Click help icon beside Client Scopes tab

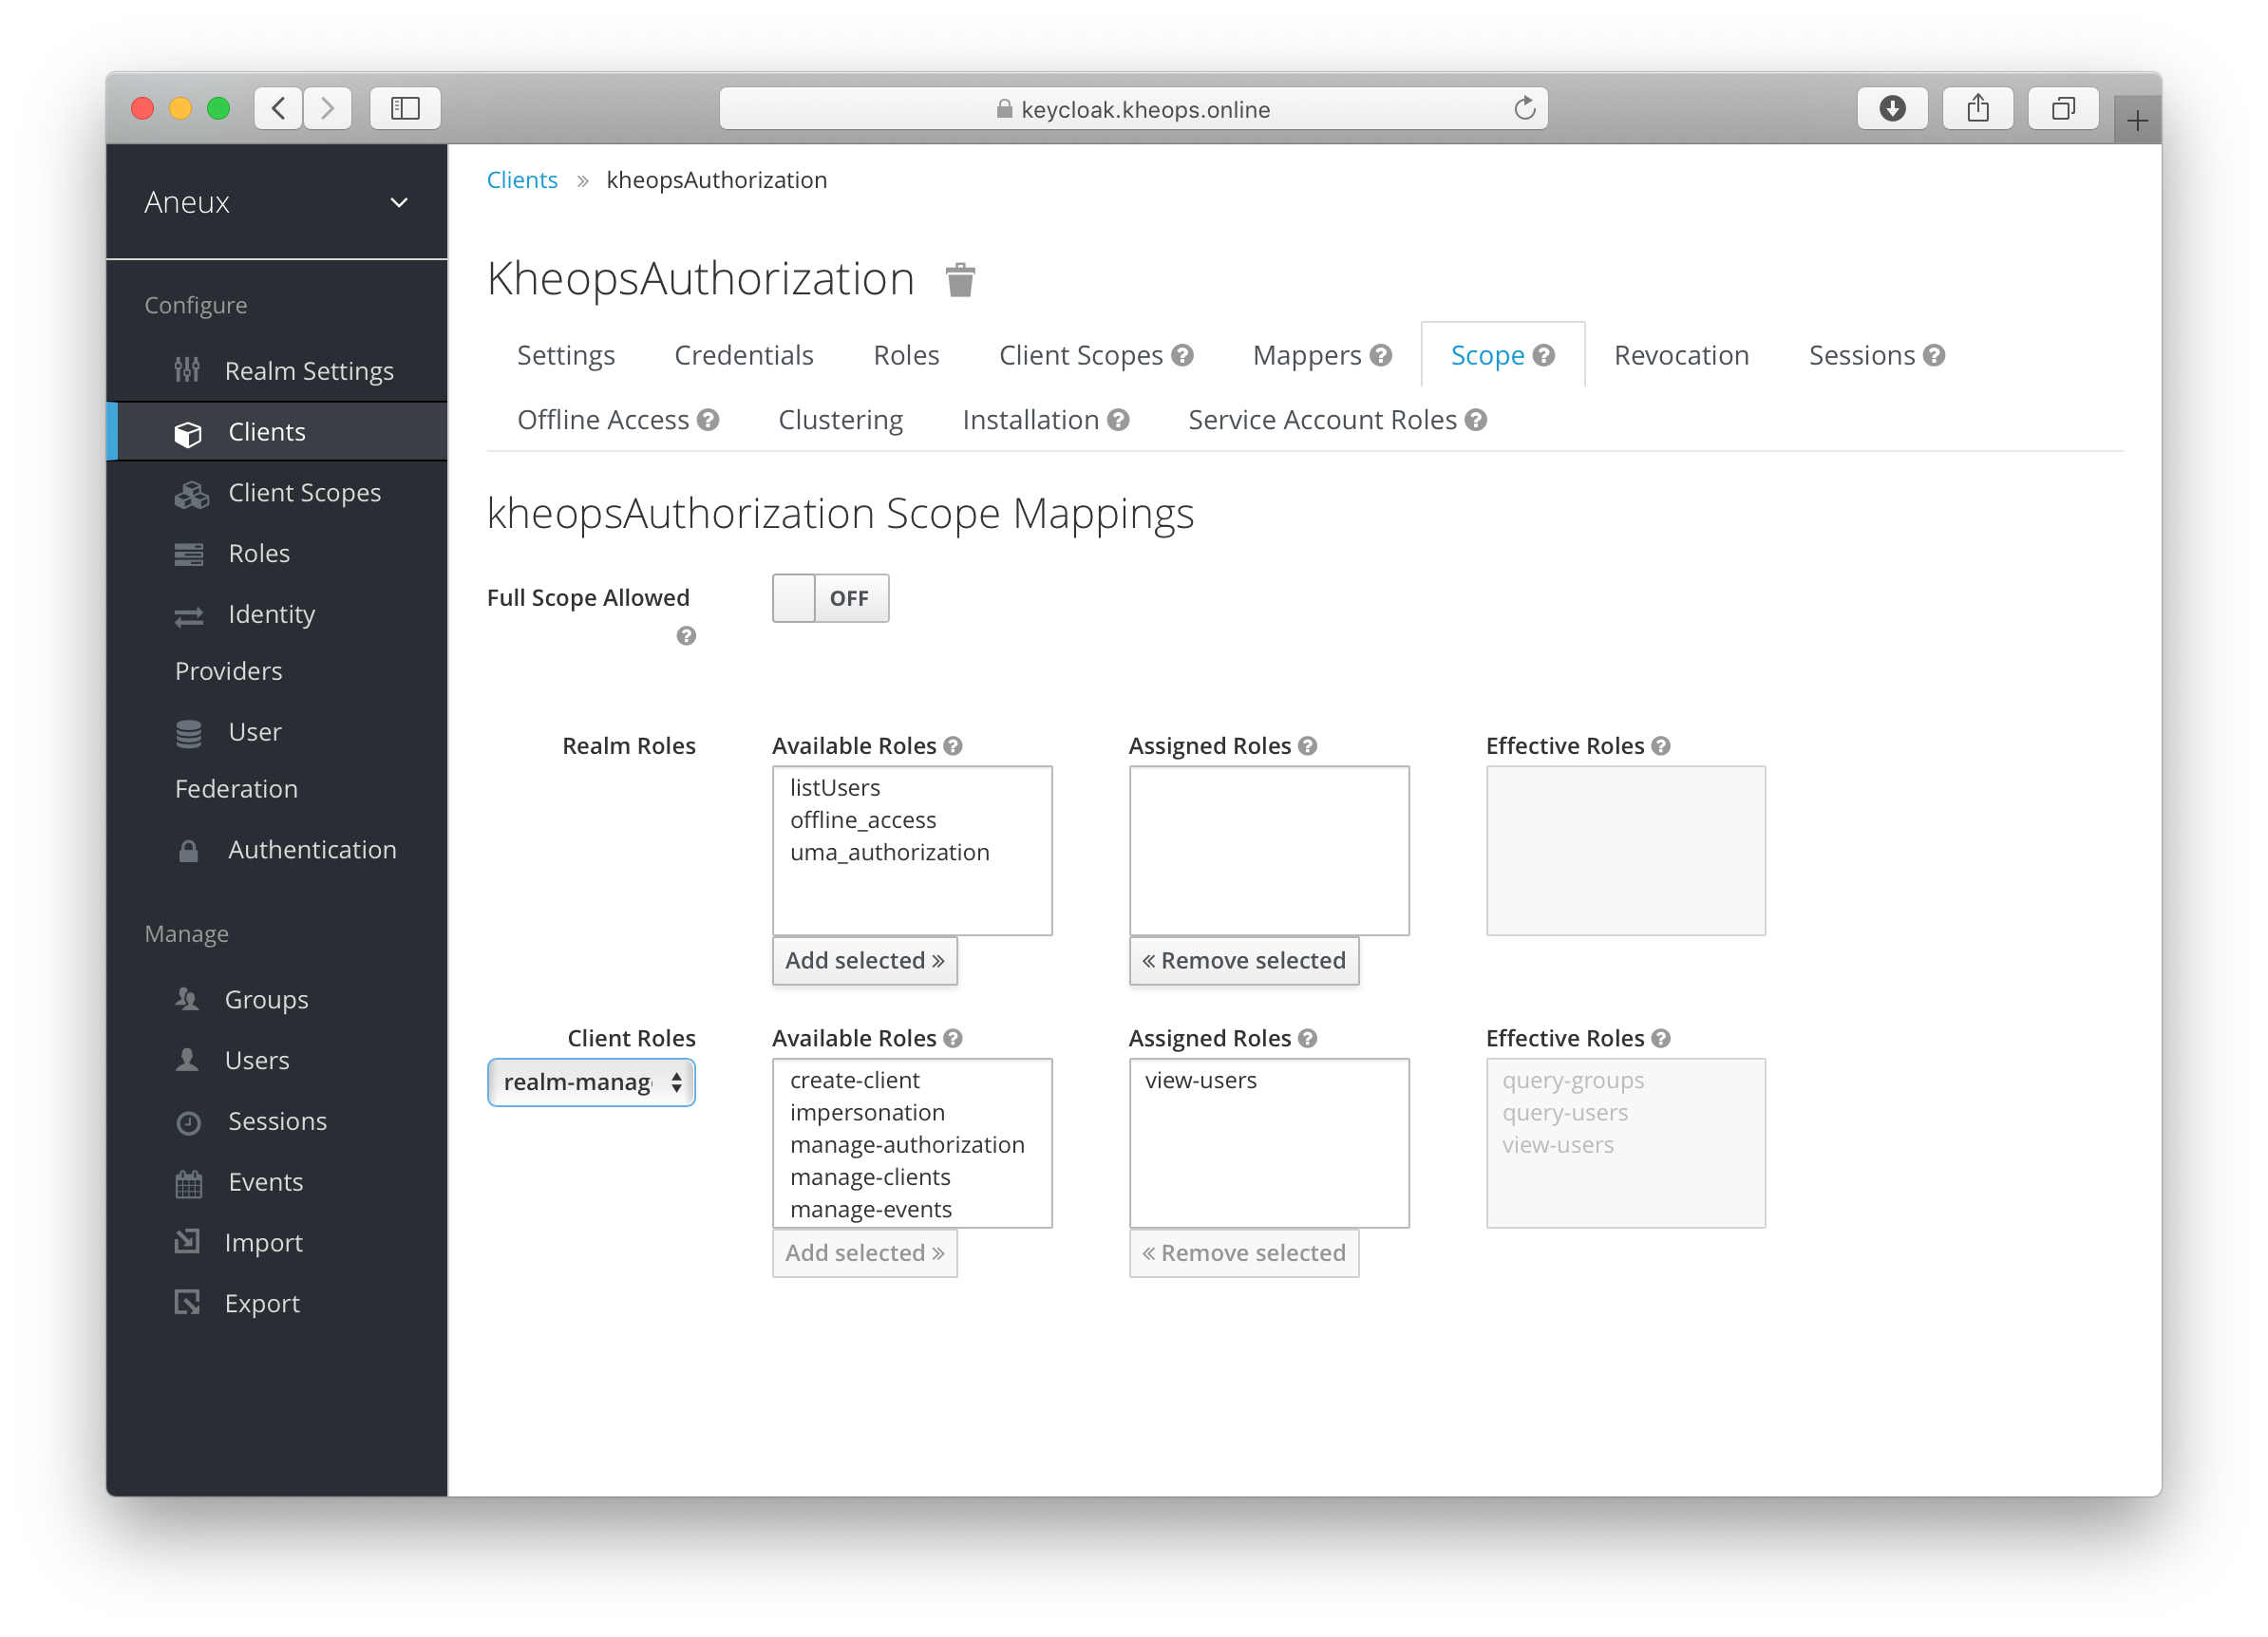(1183, 356)
